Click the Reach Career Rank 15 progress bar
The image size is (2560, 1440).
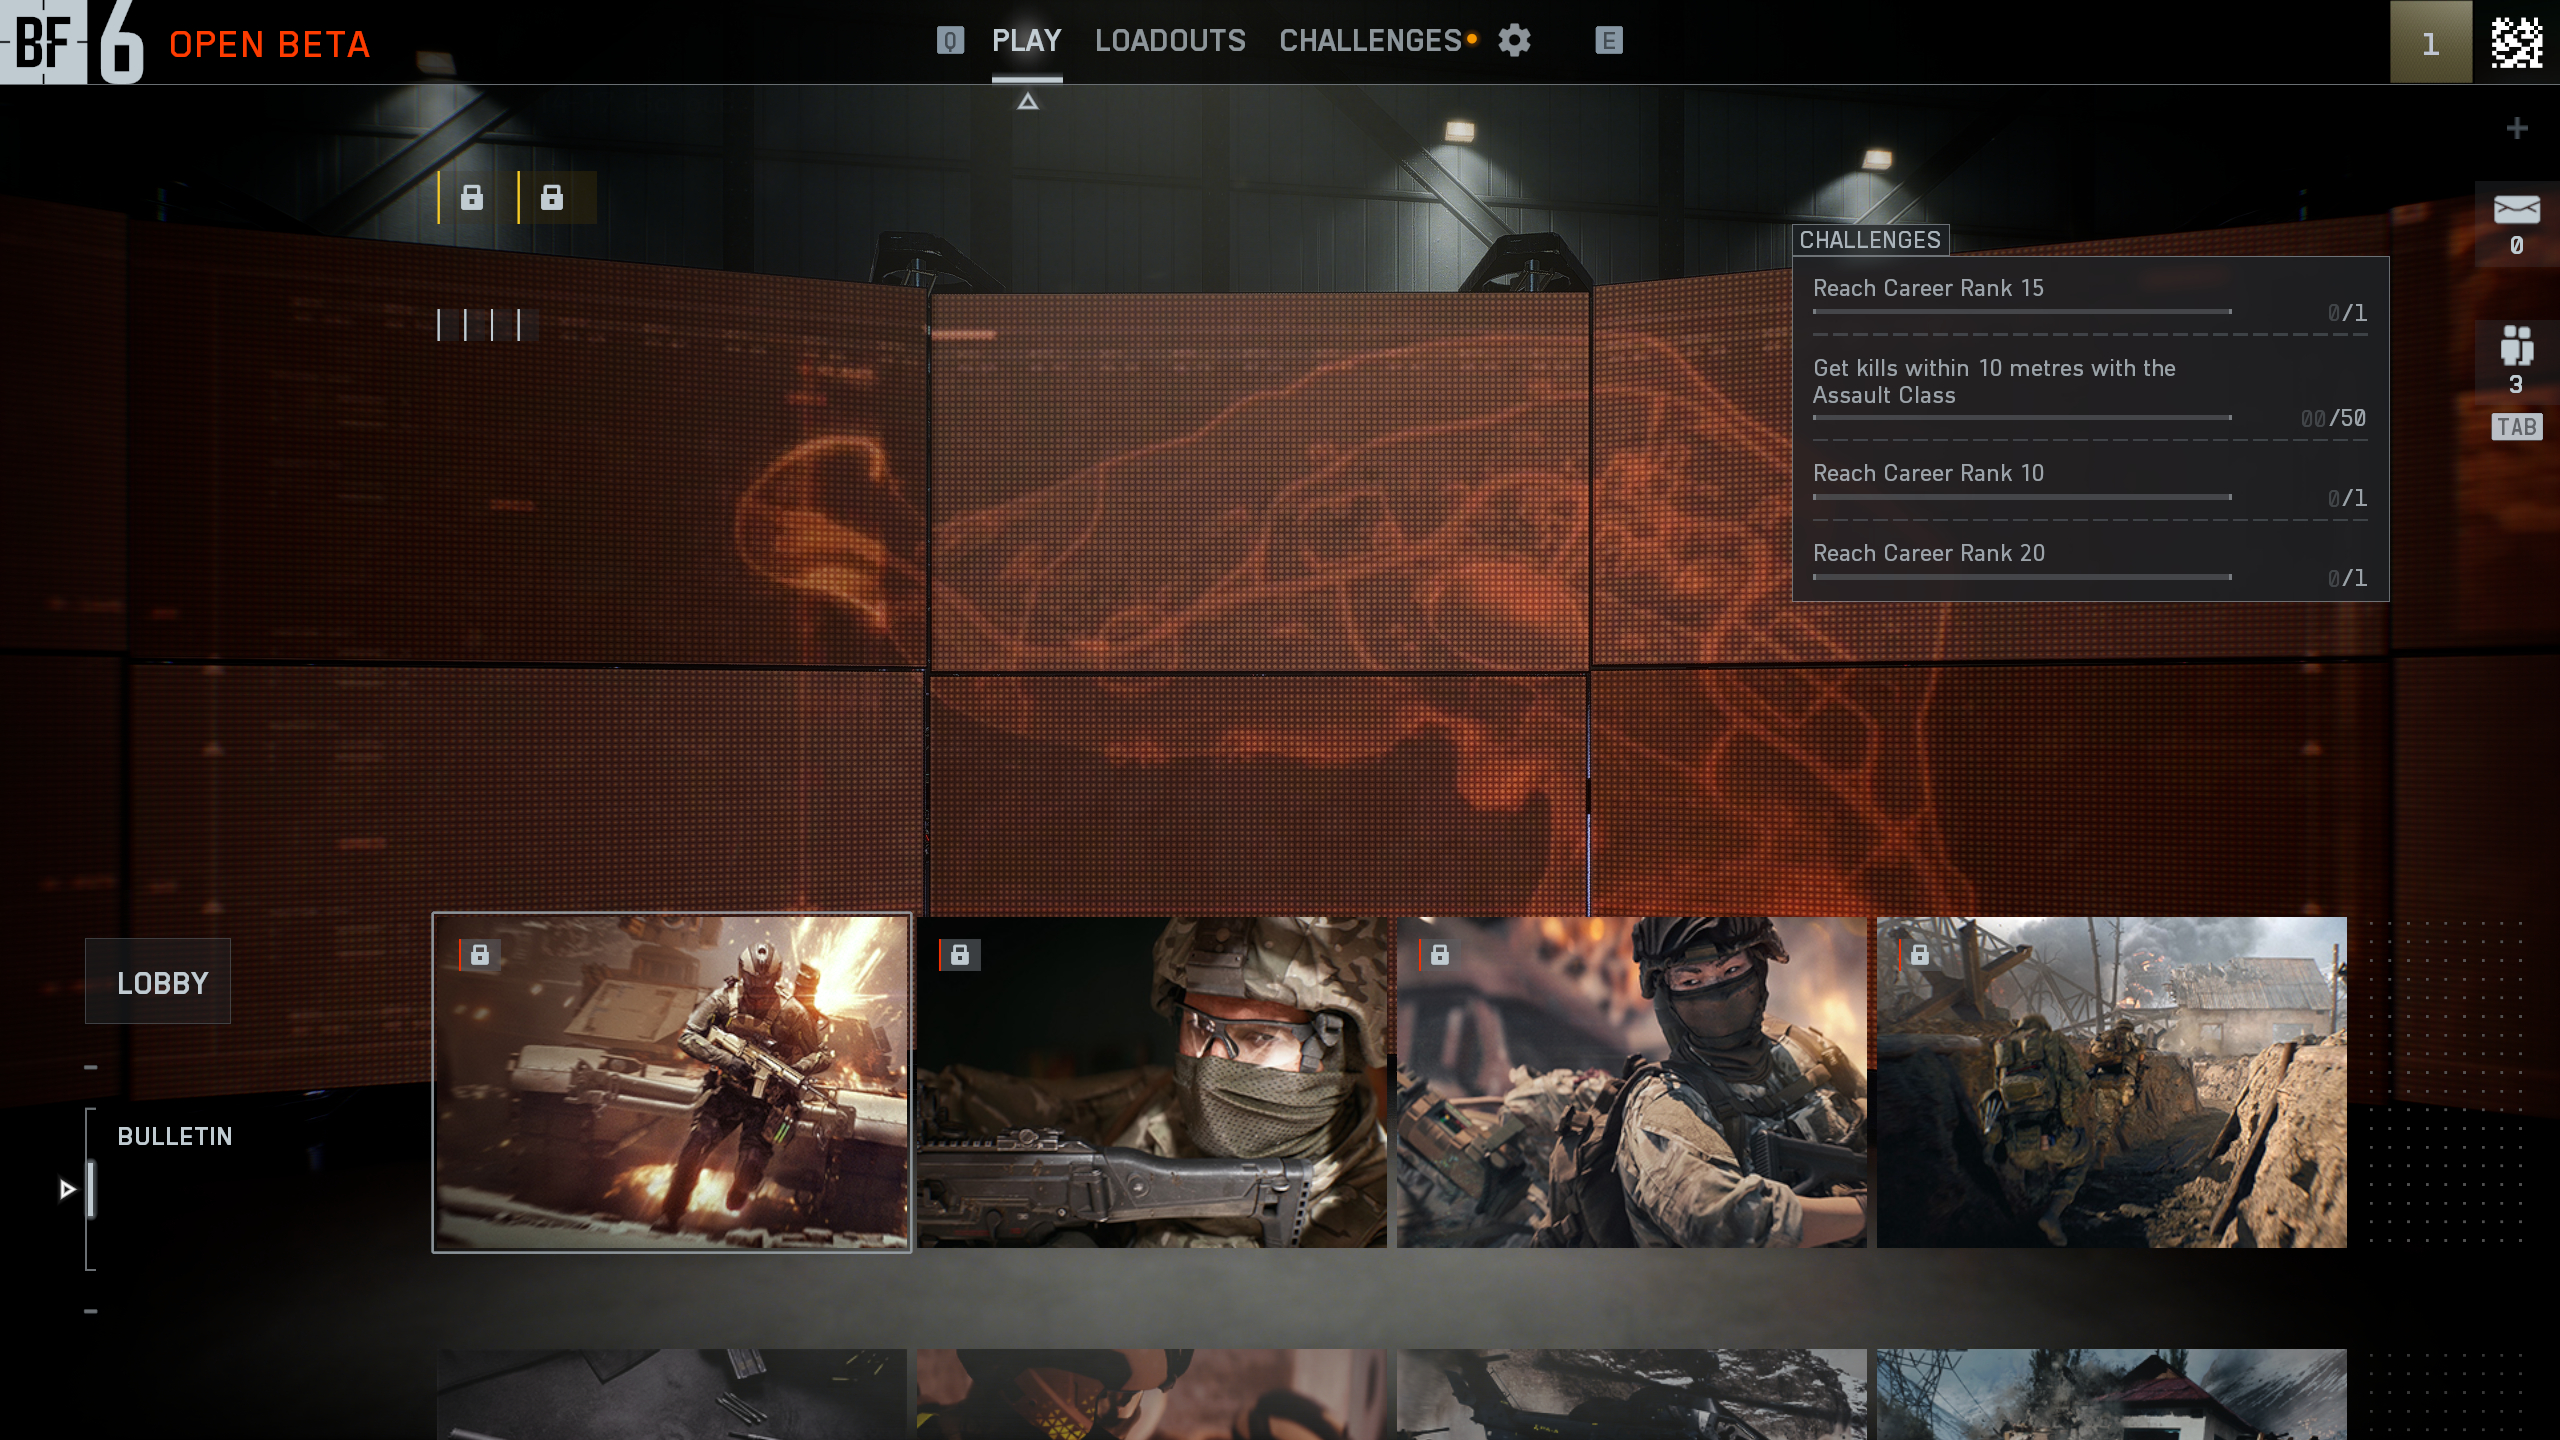[x=2020, y=311]
